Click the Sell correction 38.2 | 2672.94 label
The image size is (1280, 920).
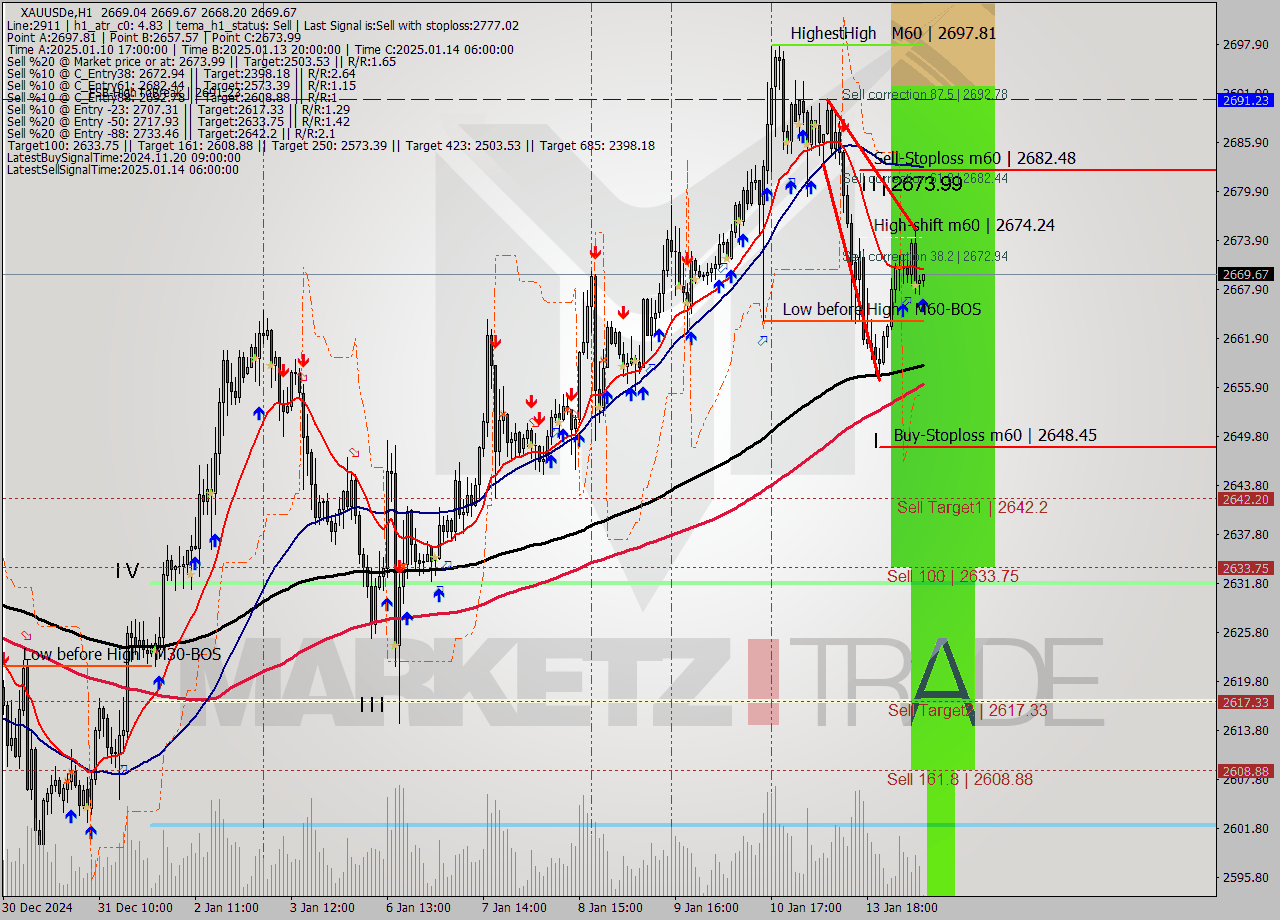[x=924, y=257]
